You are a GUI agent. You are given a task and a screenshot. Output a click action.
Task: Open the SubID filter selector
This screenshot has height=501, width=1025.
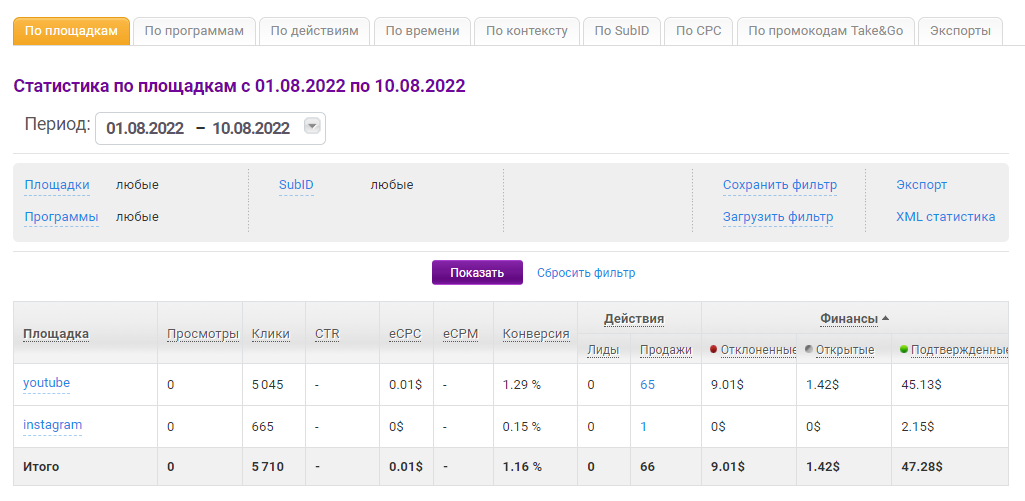pyautogui.click(x=296, y=185)
